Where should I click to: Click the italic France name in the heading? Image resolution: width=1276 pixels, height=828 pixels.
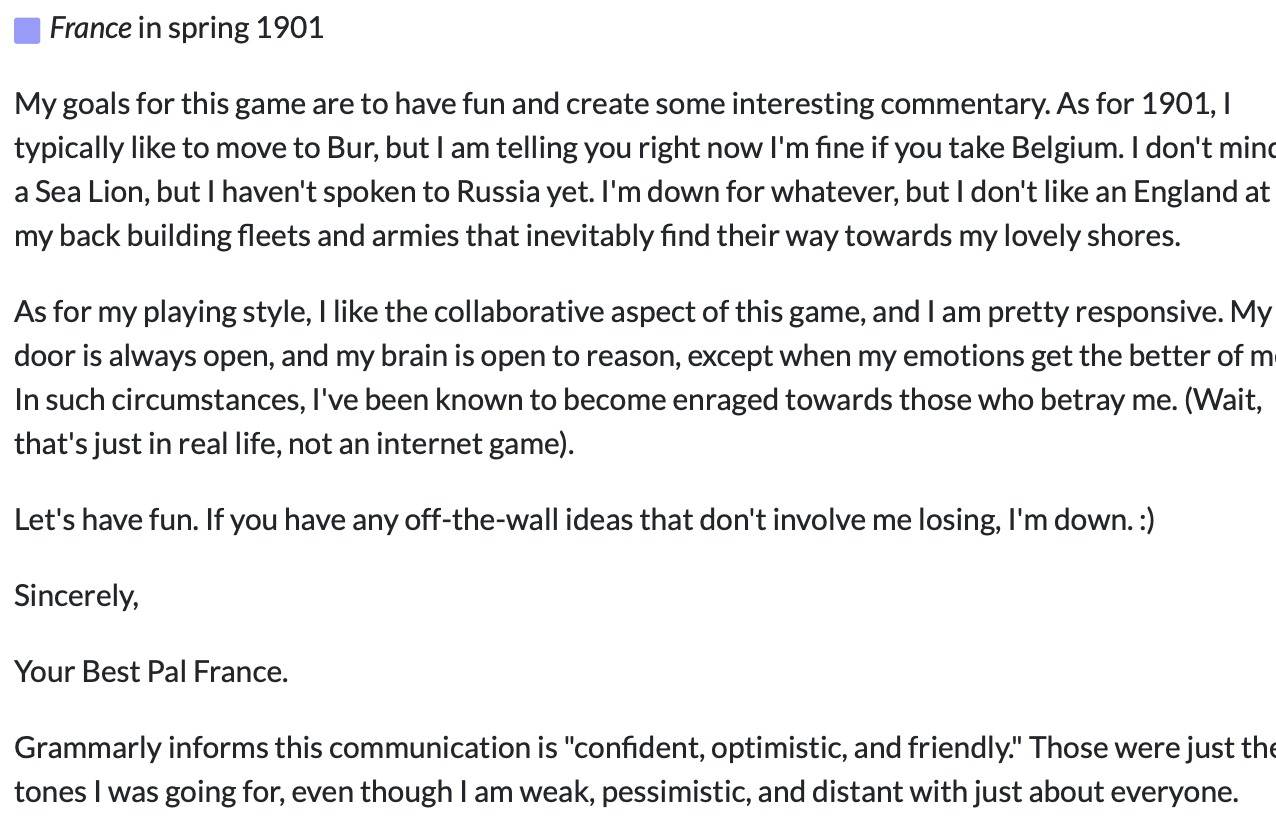90,28
